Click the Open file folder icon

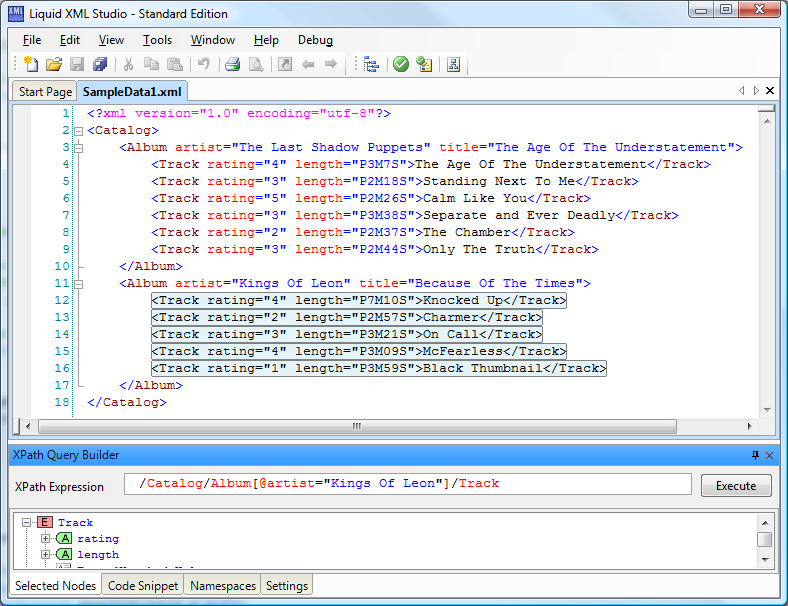tap(54, 64)
